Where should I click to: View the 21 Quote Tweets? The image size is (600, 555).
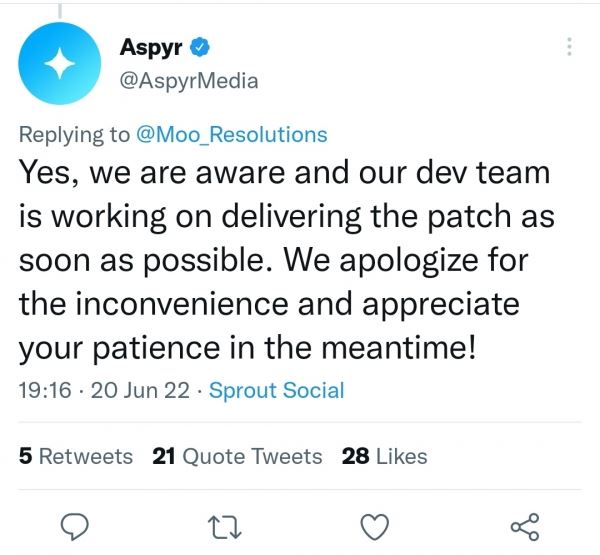coord(237,456)
